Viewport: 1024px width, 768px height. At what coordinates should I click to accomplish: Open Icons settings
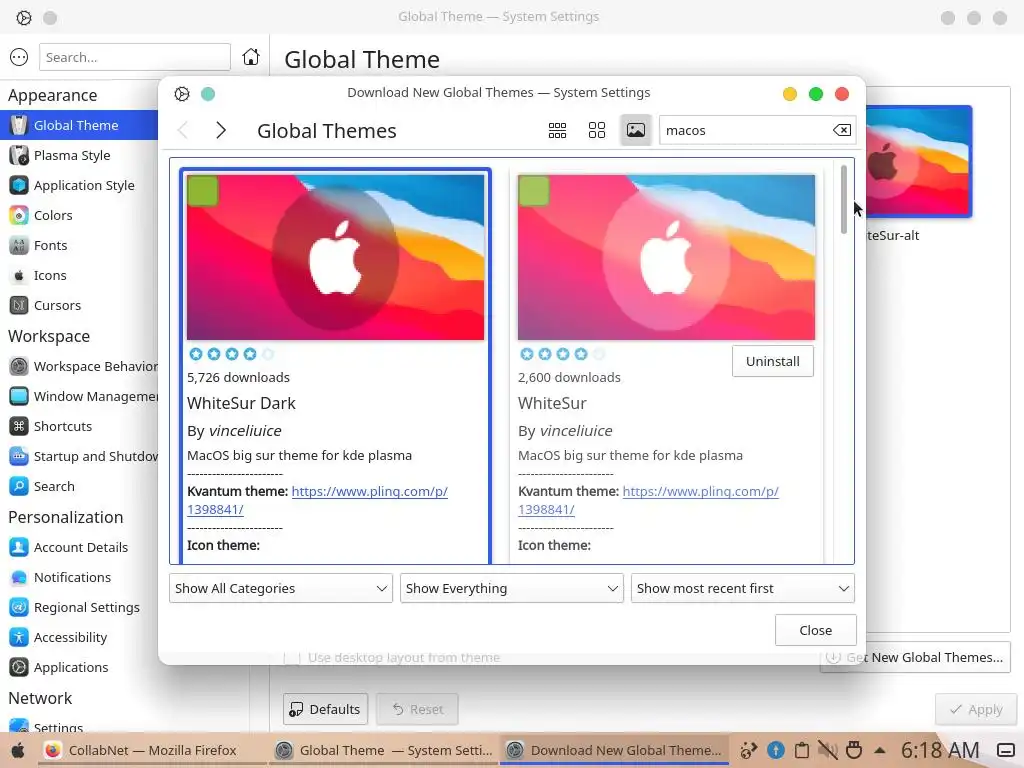pyautogui.click(x=79, y=276)
